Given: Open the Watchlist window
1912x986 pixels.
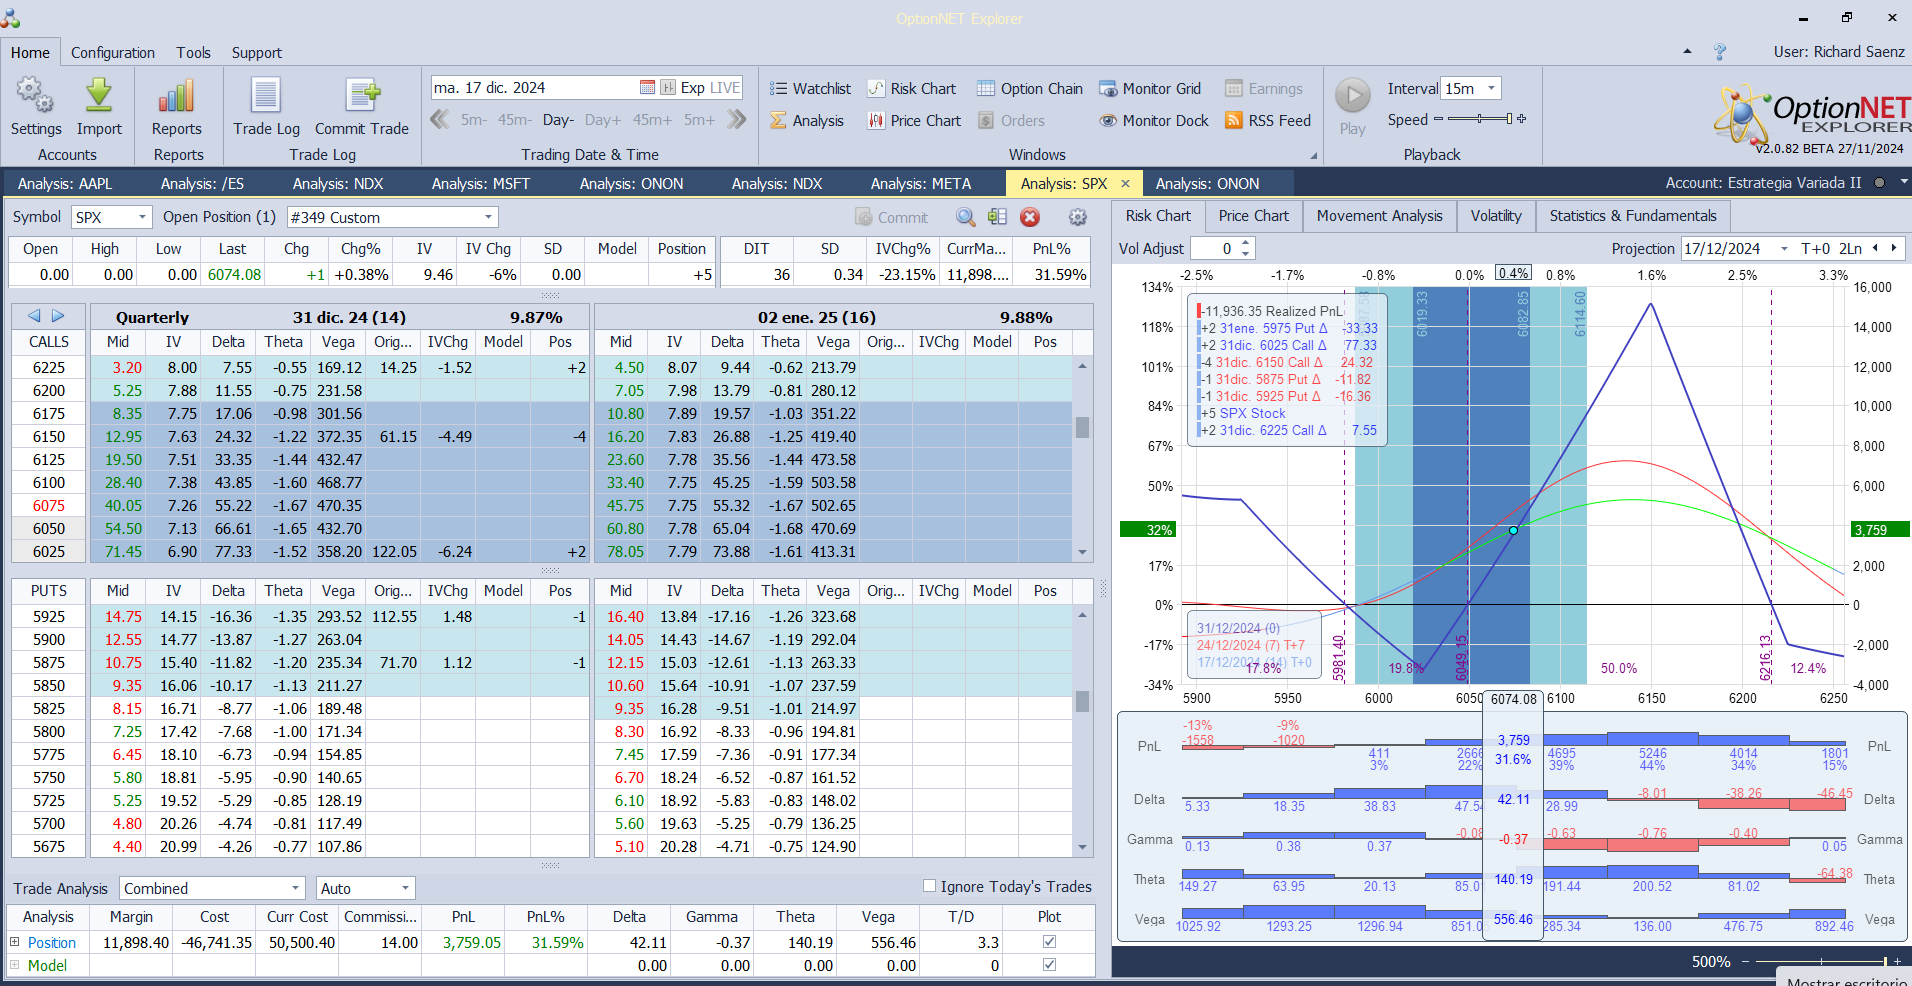Looking at the screenshot, I should 810,89.
